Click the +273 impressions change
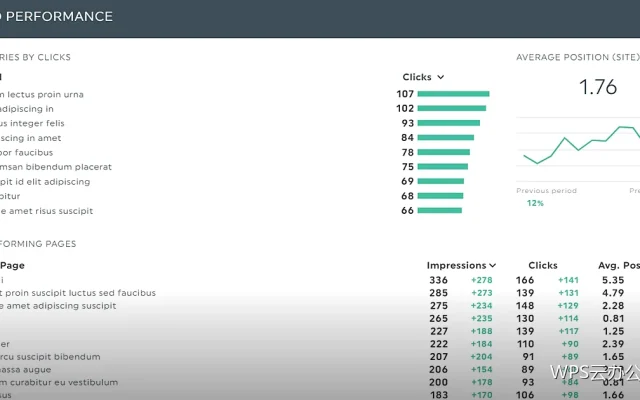 click(482, 293)
